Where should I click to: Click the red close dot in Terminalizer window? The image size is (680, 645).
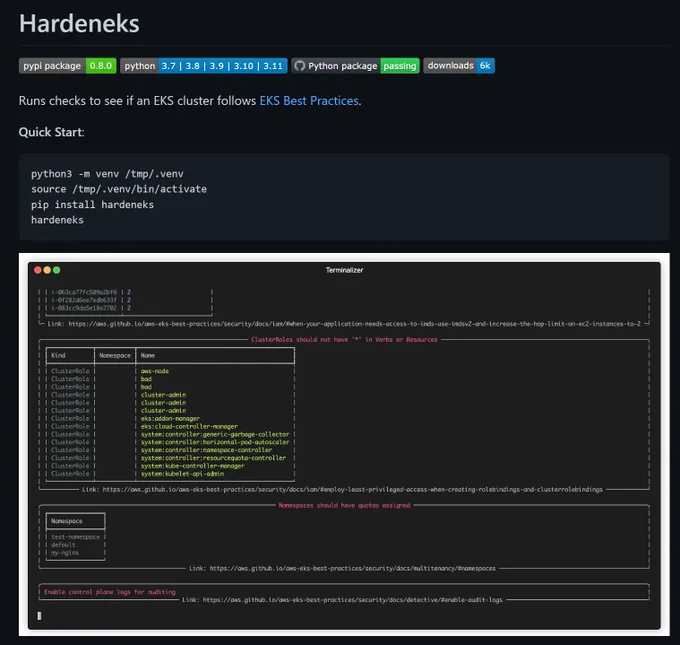click(x=38, y=270)
